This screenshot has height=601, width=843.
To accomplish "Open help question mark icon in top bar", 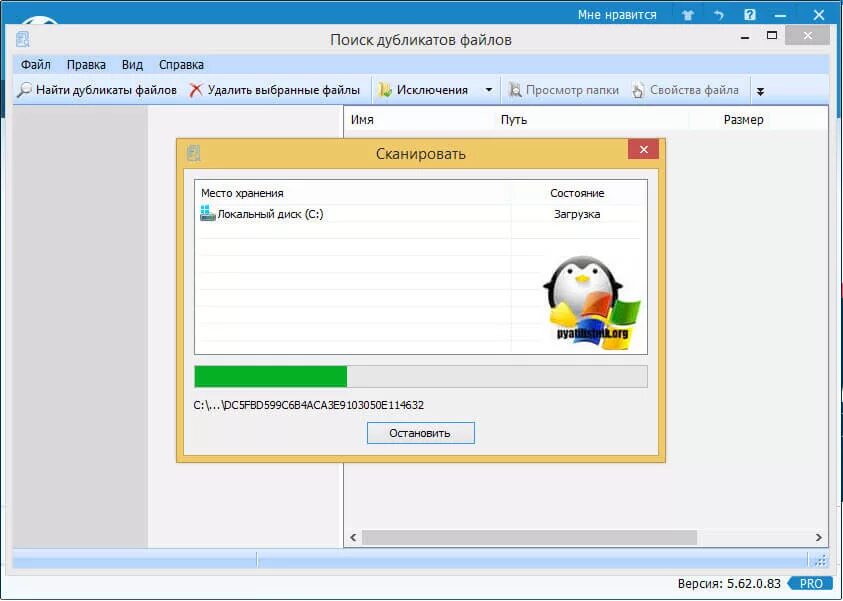I will click(750, 15).
